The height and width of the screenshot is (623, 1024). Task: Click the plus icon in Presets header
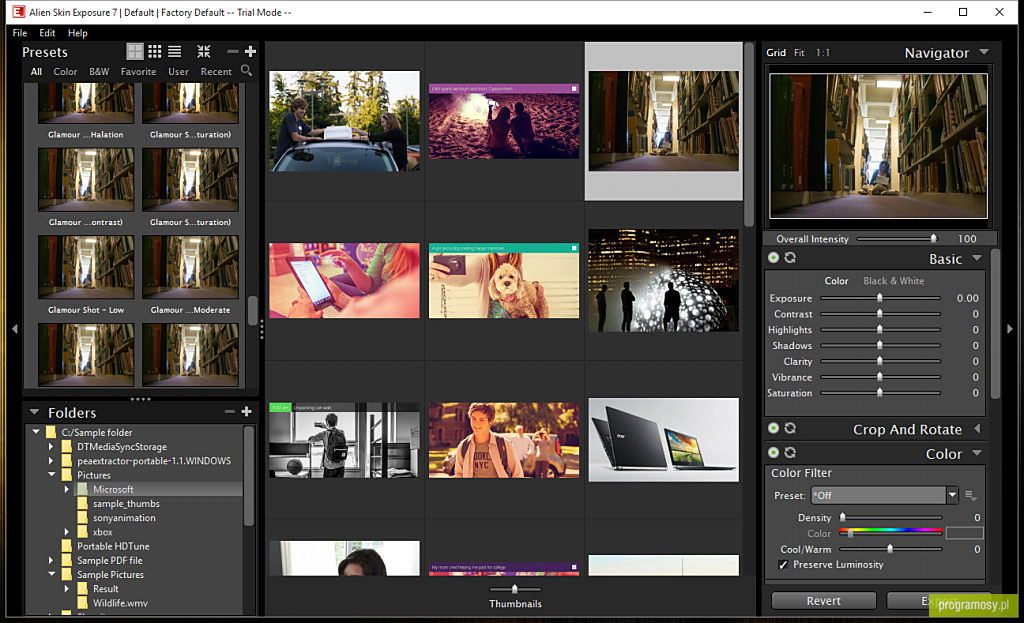(x=250, y=52)
